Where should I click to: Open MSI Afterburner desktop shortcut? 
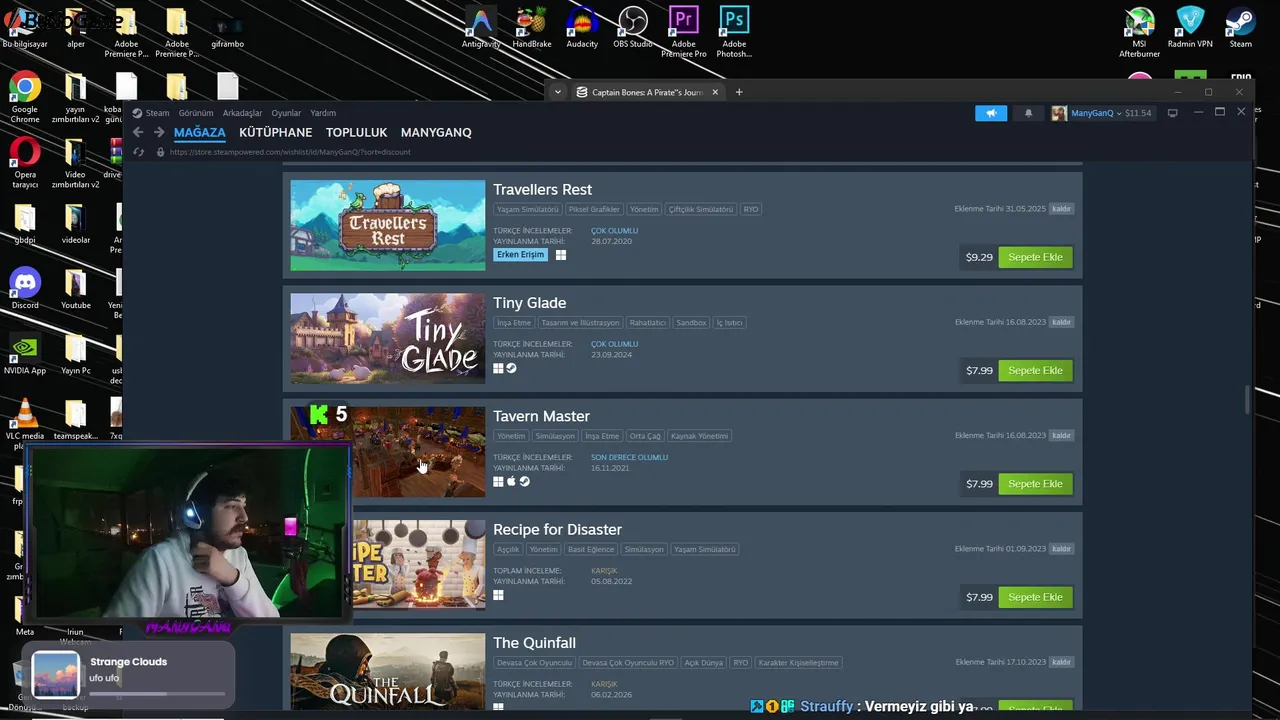tap(1139, 30)
